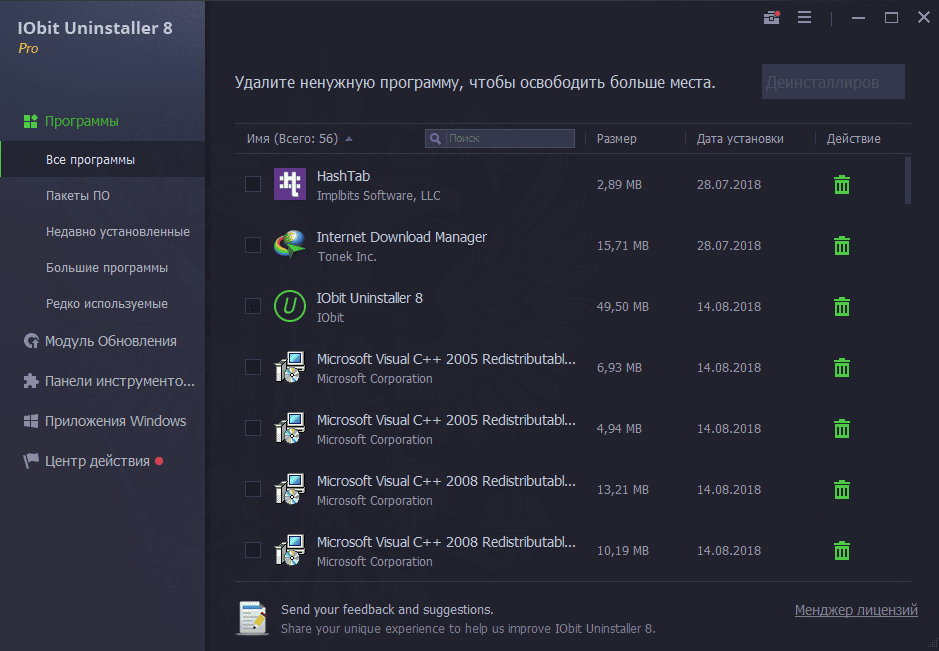
Task: Click the green IObit Uninstaller 8 logo icon
Action: pos(290,306)
